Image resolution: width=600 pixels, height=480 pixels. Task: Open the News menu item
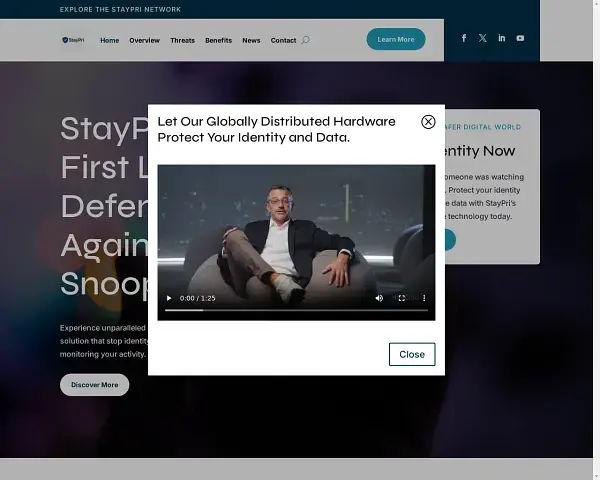click(251, 40)
